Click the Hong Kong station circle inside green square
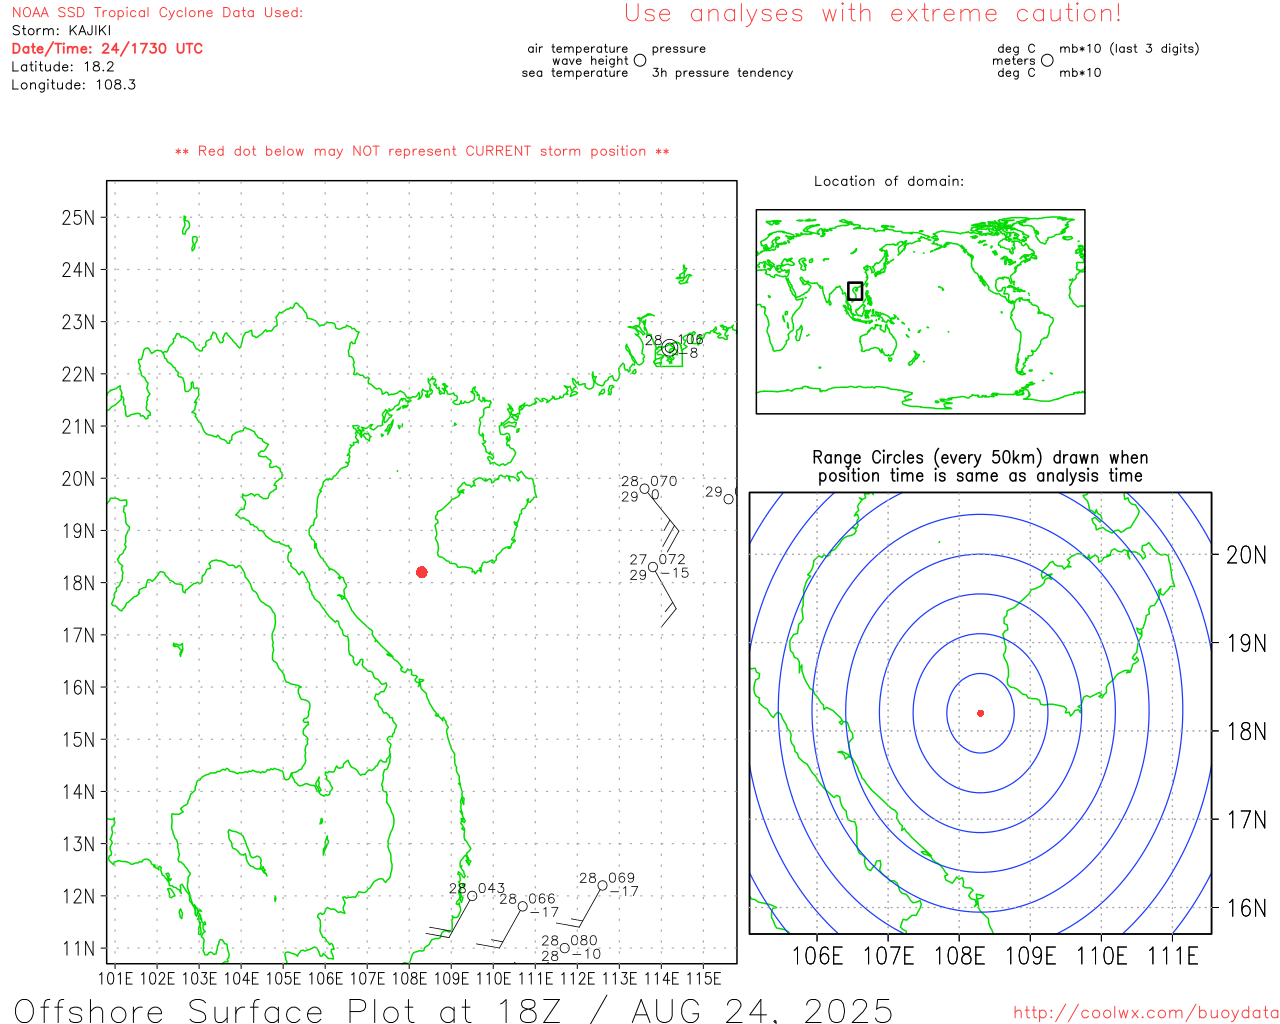Viewport: 1280px width, 1024px height. click(669, 348)
